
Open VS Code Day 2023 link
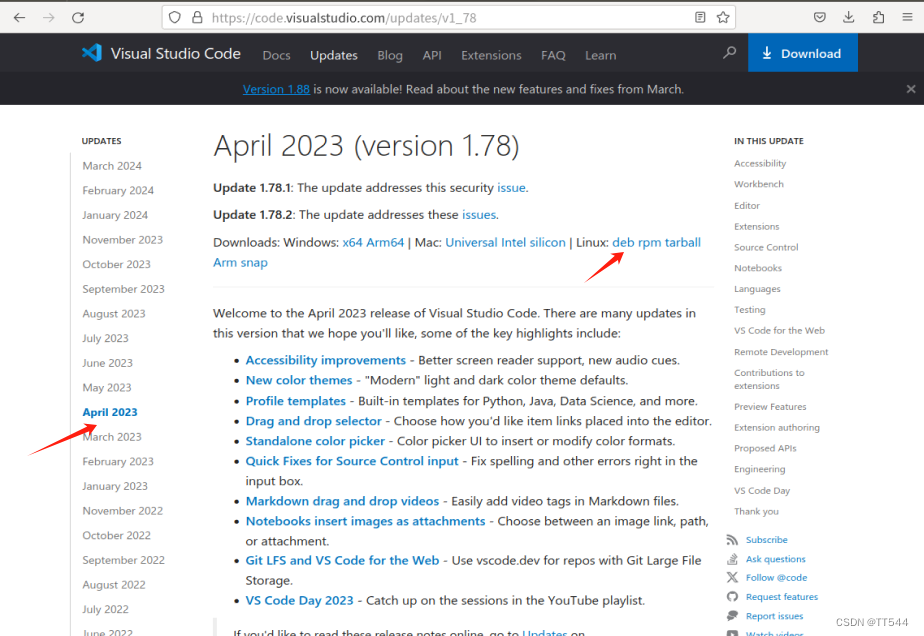click(x=299, y=601)
